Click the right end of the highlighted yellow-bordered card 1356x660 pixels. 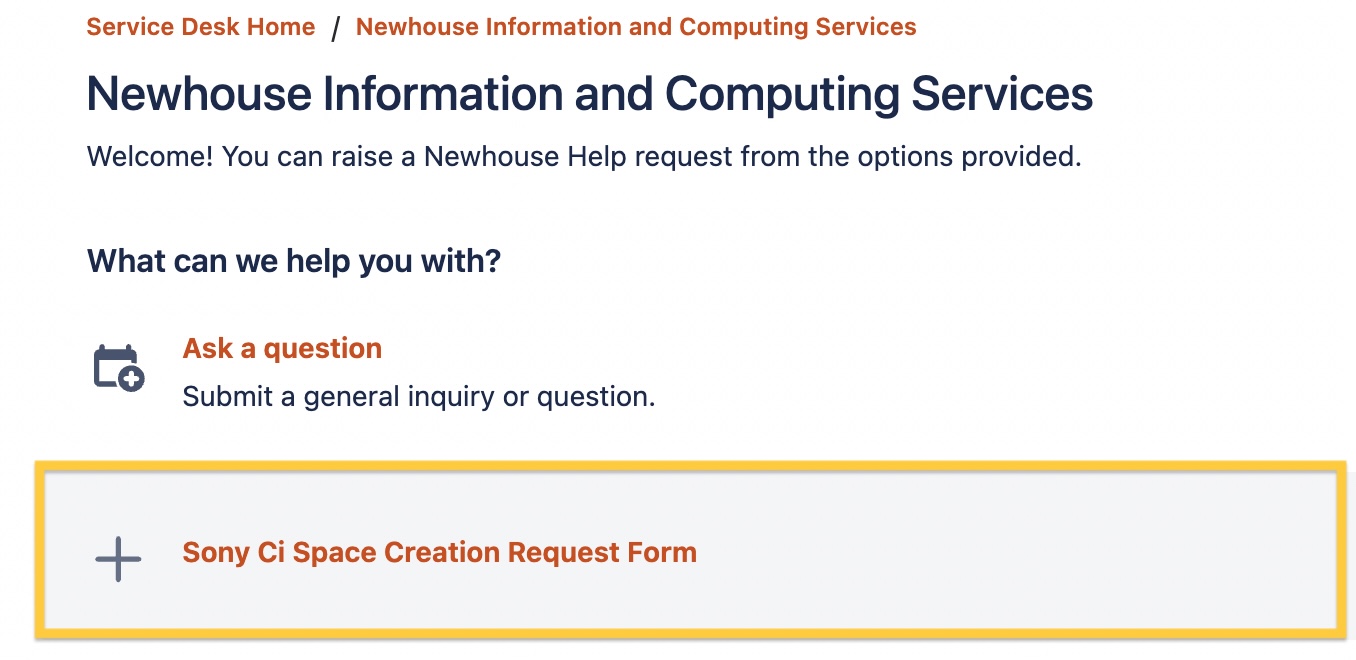[x=1300, y=550]
